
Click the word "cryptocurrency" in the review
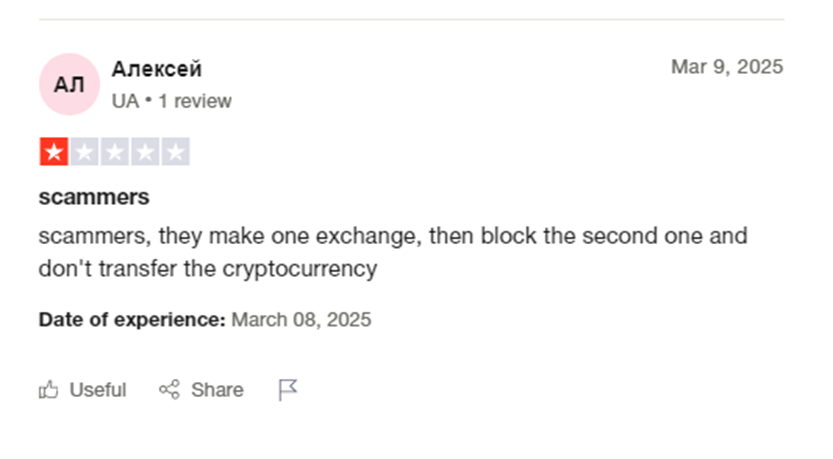300,269
